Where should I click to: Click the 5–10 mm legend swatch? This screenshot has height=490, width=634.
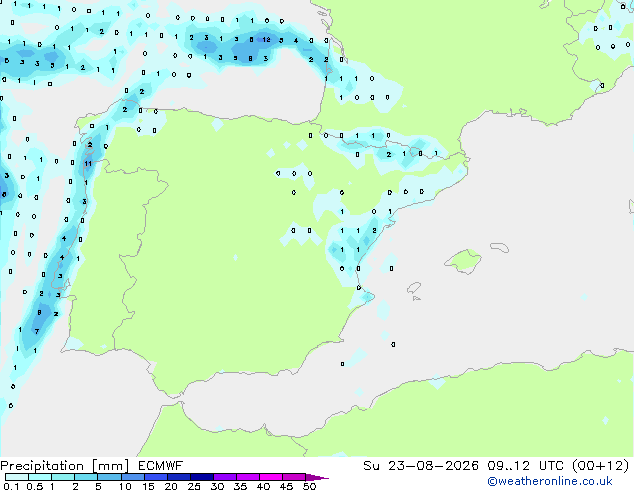tap(109, 477)
